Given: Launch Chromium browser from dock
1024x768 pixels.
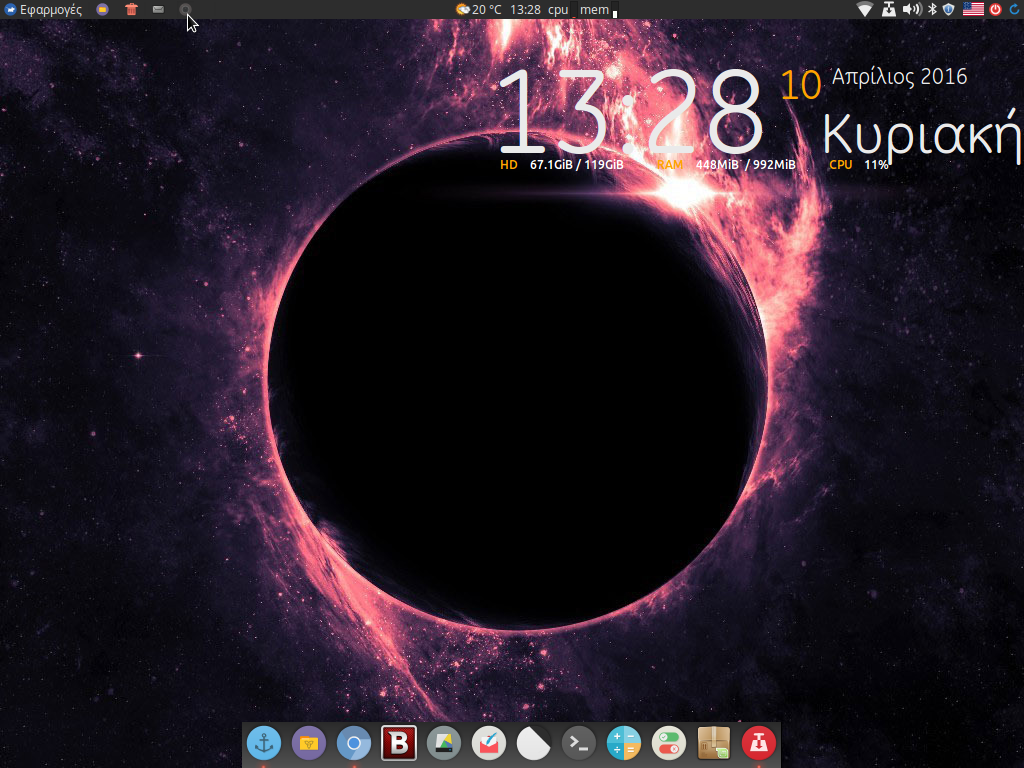Looking at the screenshot, I should coord(354,743).
